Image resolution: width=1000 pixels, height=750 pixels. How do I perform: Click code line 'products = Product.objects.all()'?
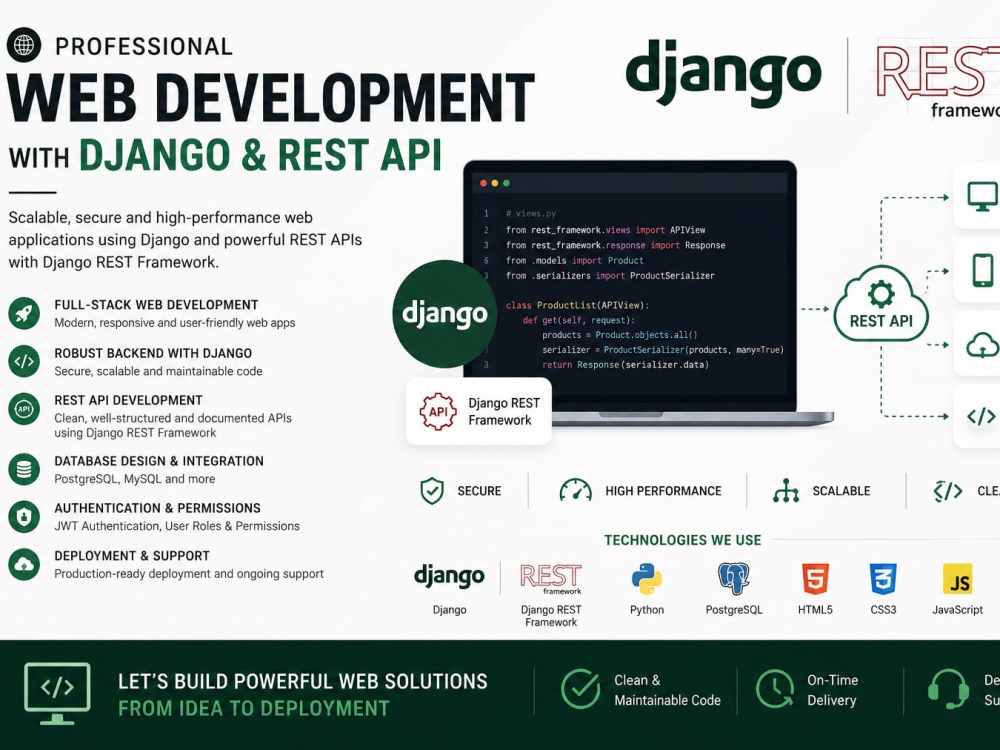[x=620, y=335]
